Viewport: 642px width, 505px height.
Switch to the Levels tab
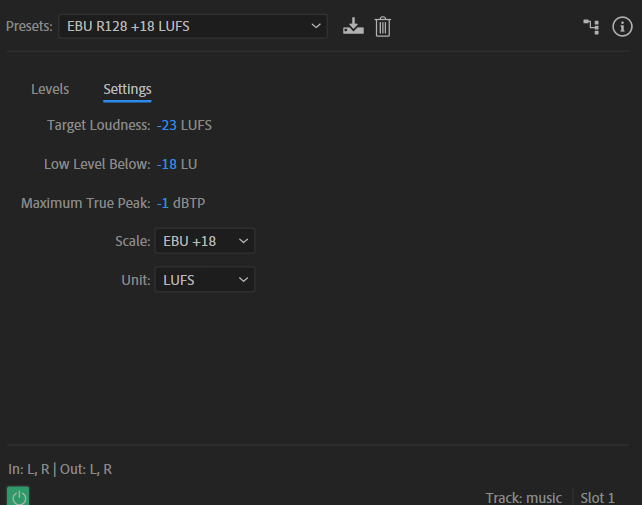(50, 89)
